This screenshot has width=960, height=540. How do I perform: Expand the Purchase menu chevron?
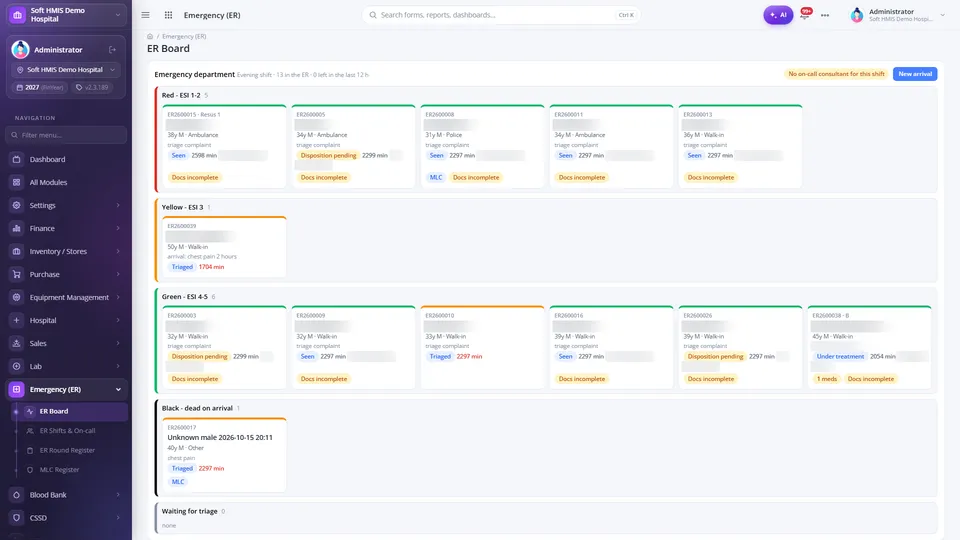(x=118, y=274)
